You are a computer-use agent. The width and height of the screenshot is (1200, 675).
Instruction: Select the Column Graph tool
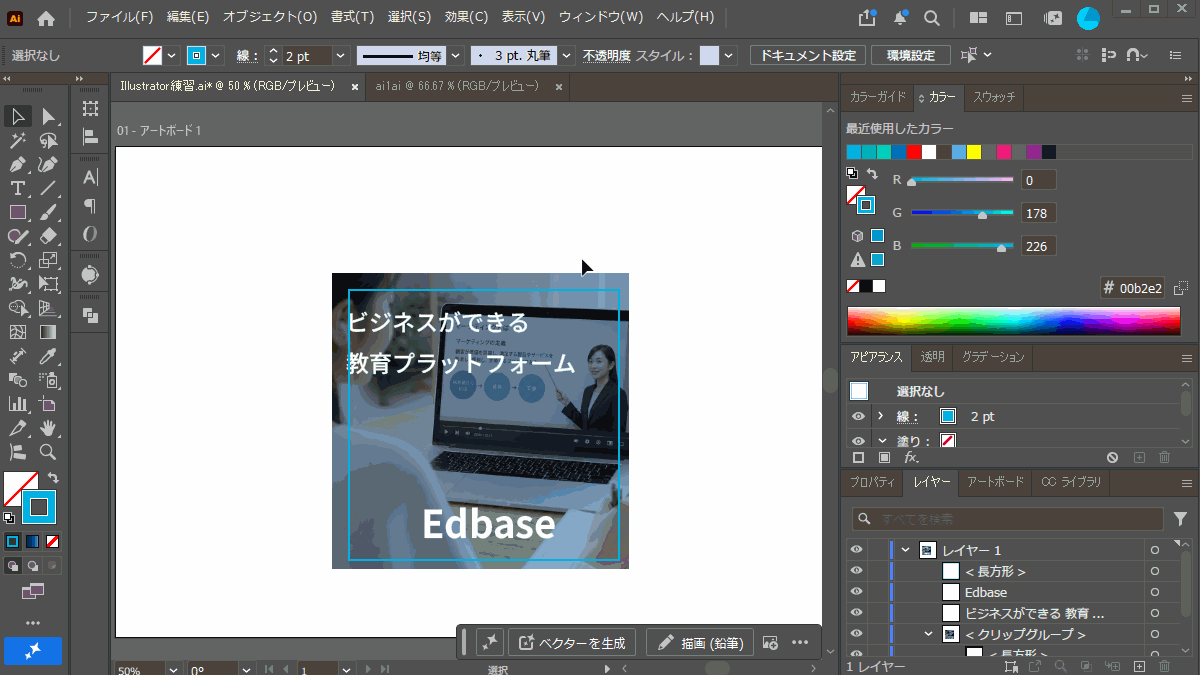[x=18, y=404]
